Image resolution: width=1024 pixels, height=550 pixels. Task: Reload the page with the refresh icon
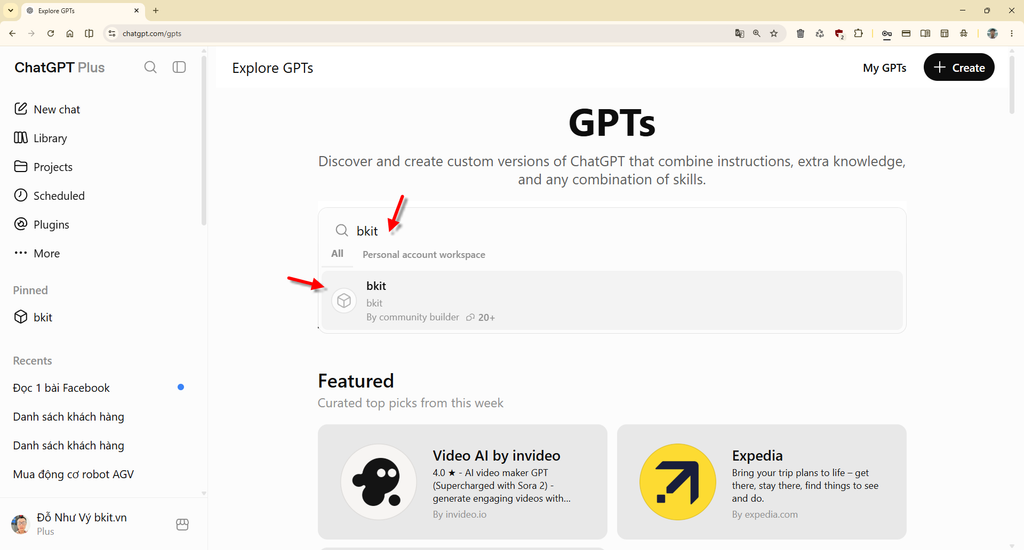click(x=50, y=33)
